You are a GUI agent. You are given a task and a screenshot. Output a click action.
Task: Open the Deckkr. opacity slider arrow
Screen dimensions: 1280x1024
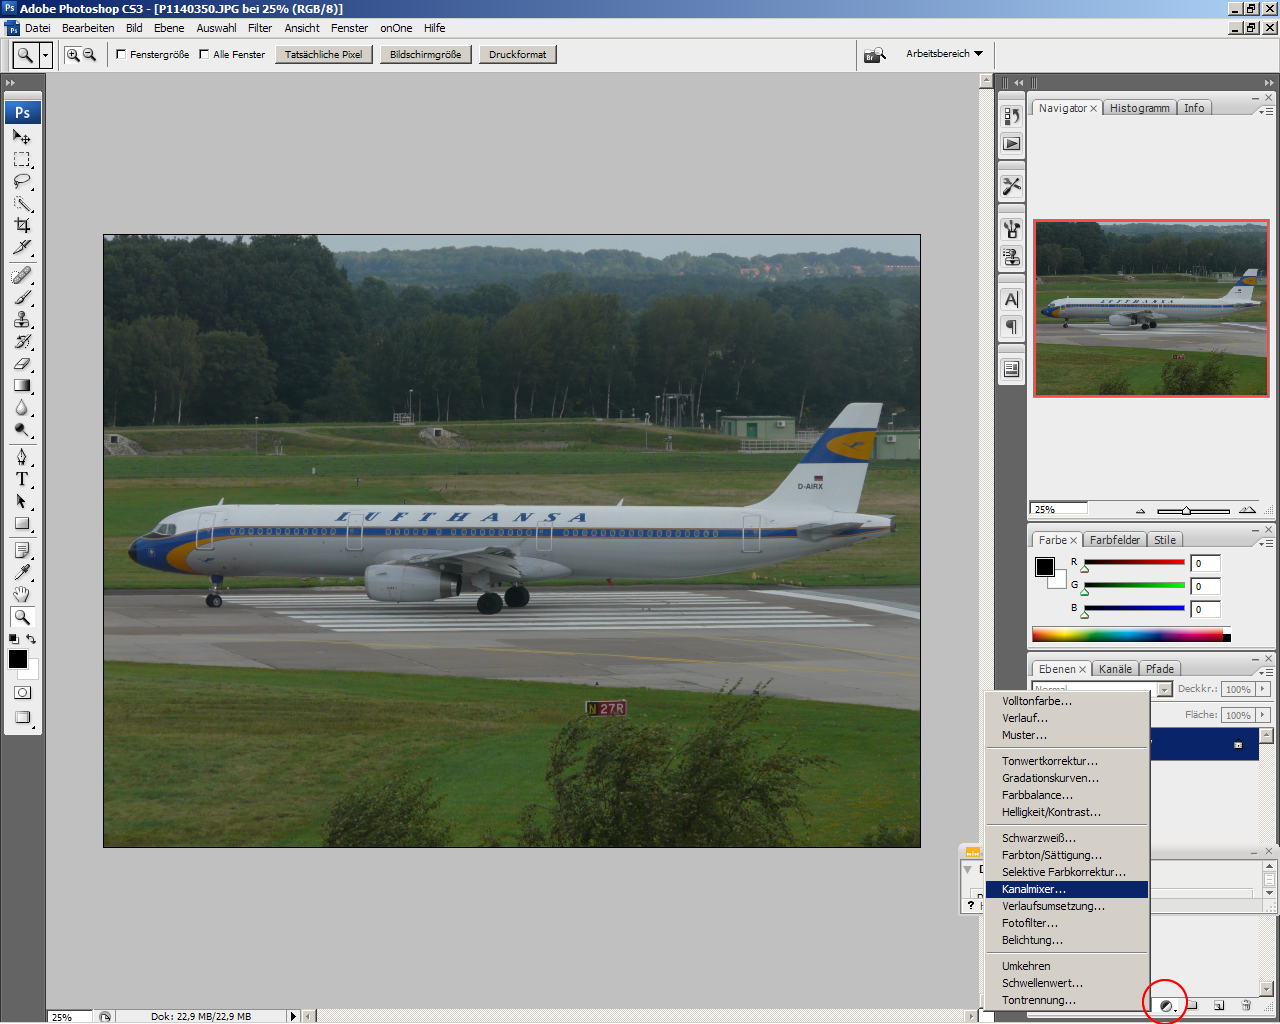pyautogui.click(x=1263, y=689)
